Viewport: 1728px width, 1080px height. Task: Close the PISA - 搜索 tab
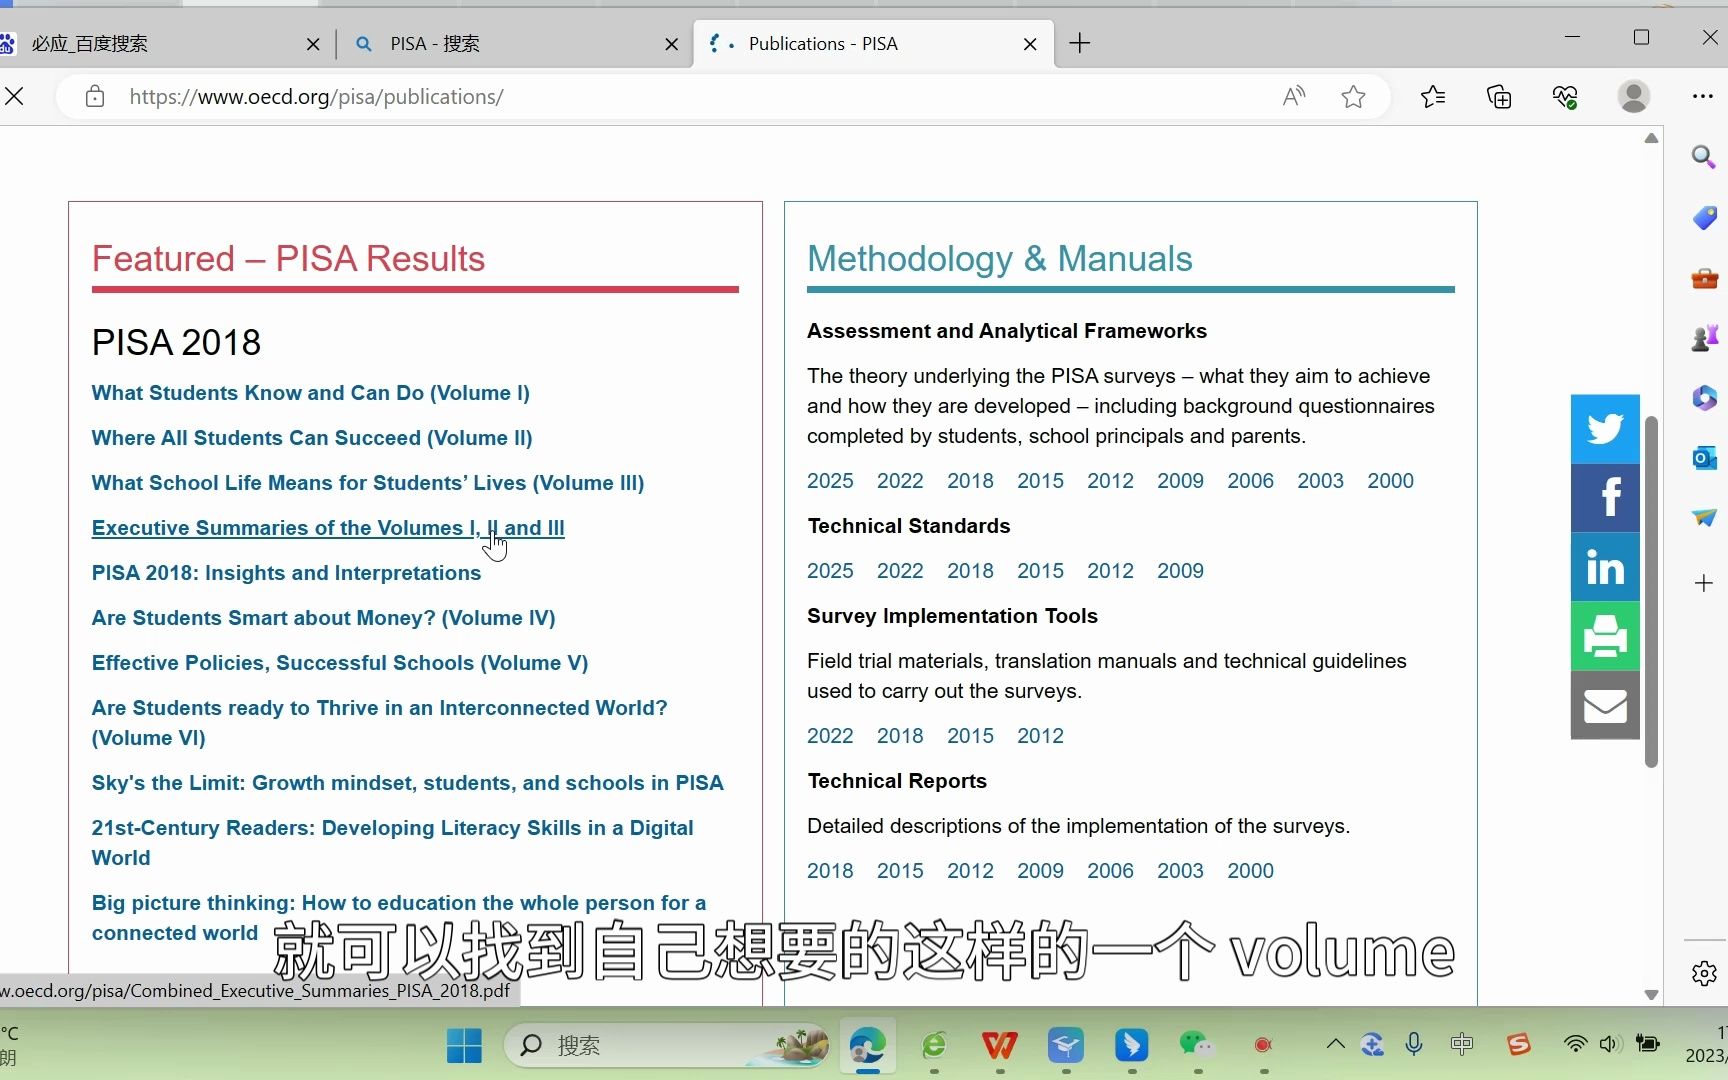tap(671, 44)
